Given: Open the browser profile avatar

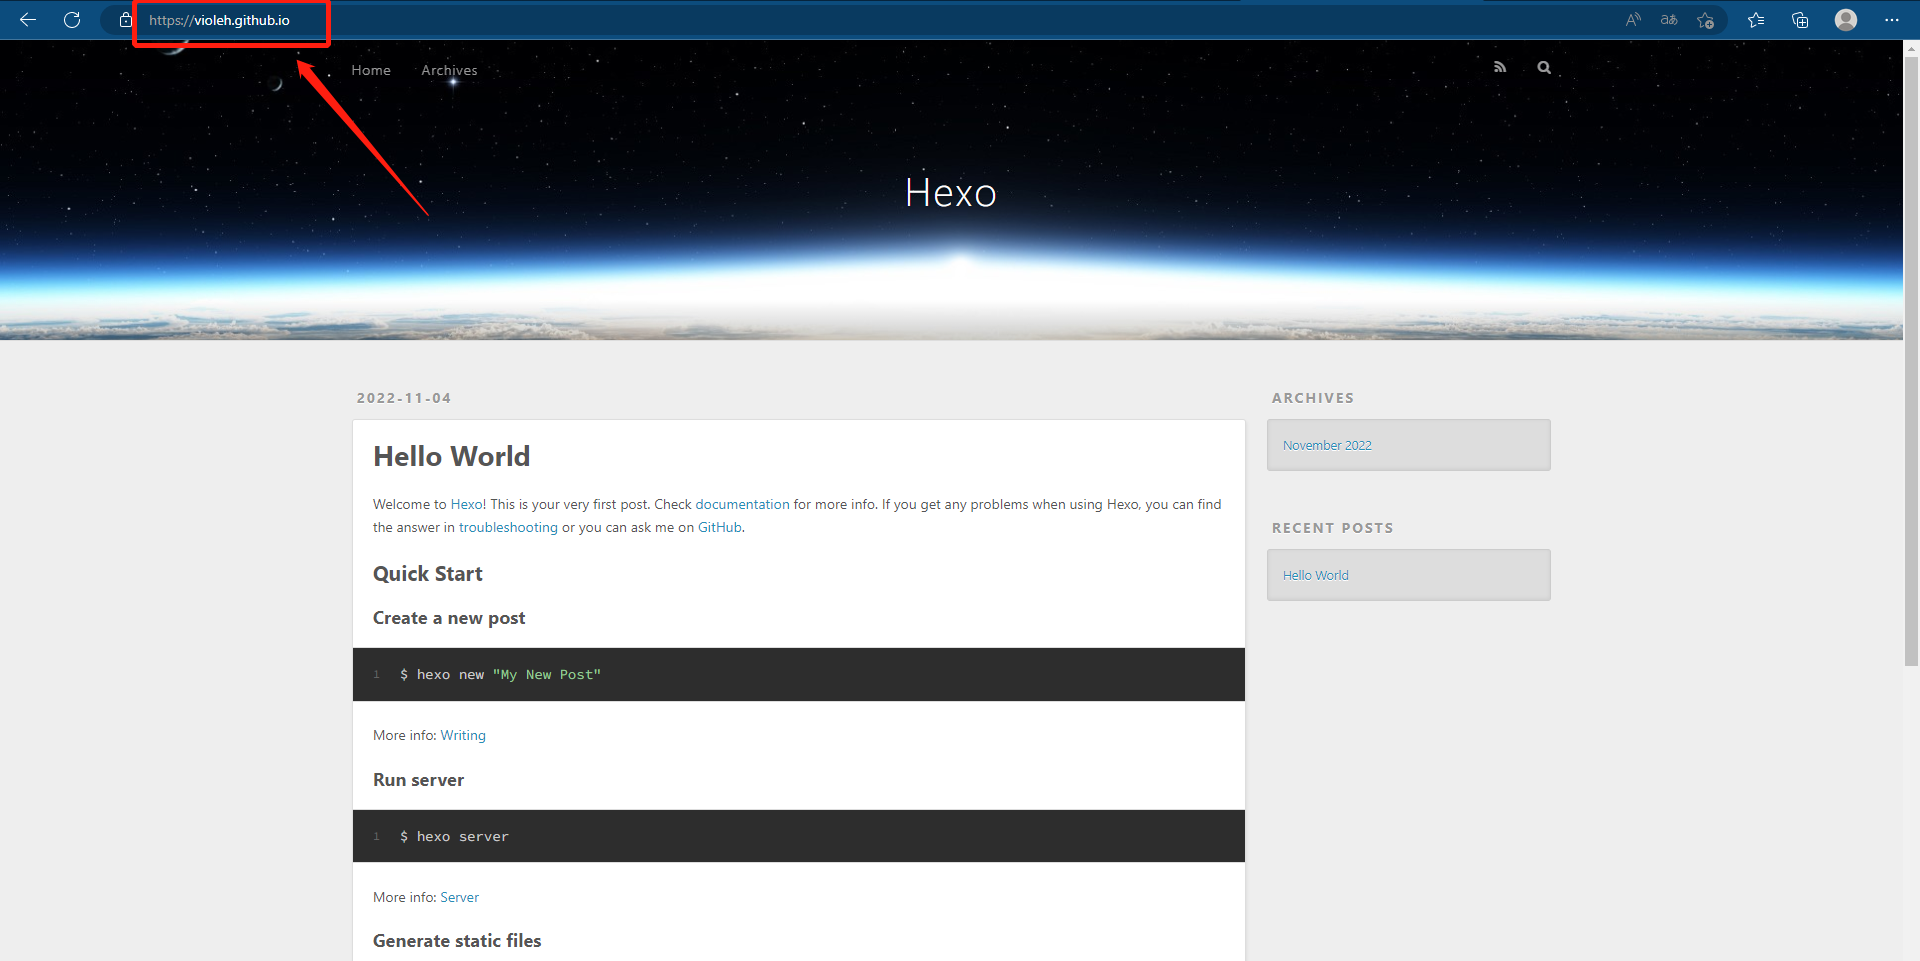Looking at the screenshot, I should (1846, 20).
